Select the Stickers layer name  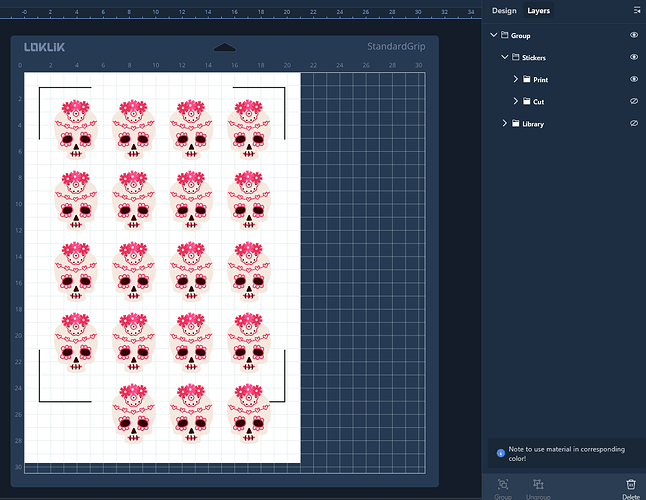pos(534,57)
